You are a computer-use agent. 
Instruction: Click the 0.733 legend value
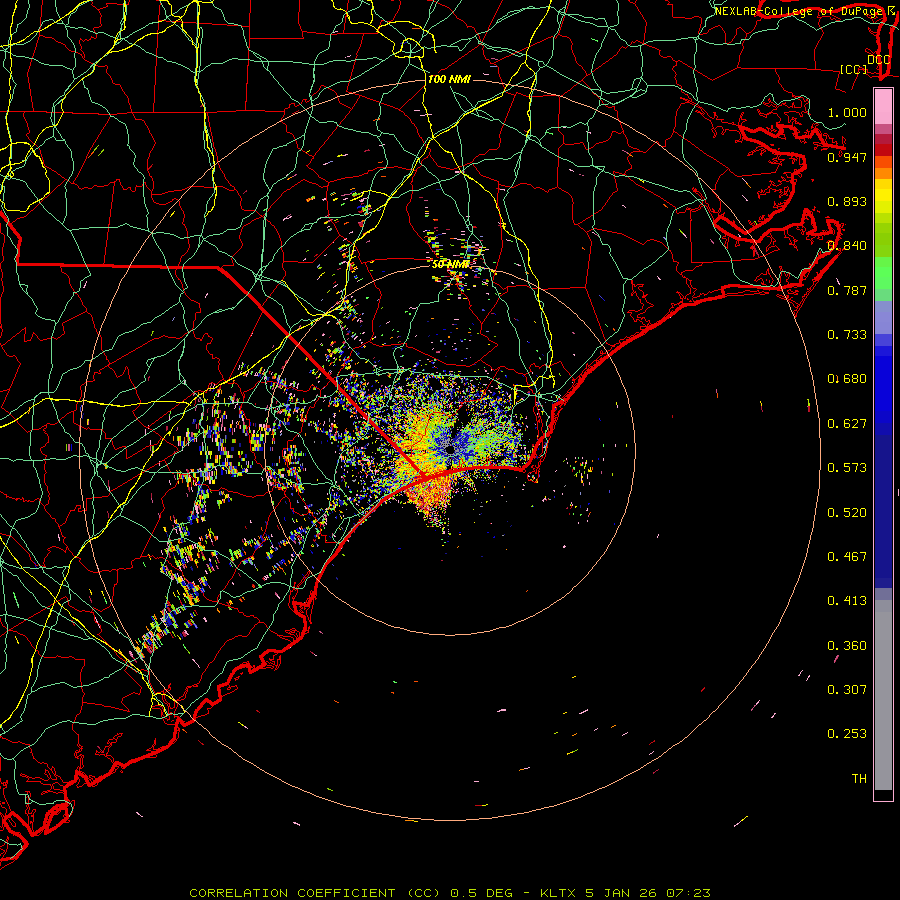(847, 334)
